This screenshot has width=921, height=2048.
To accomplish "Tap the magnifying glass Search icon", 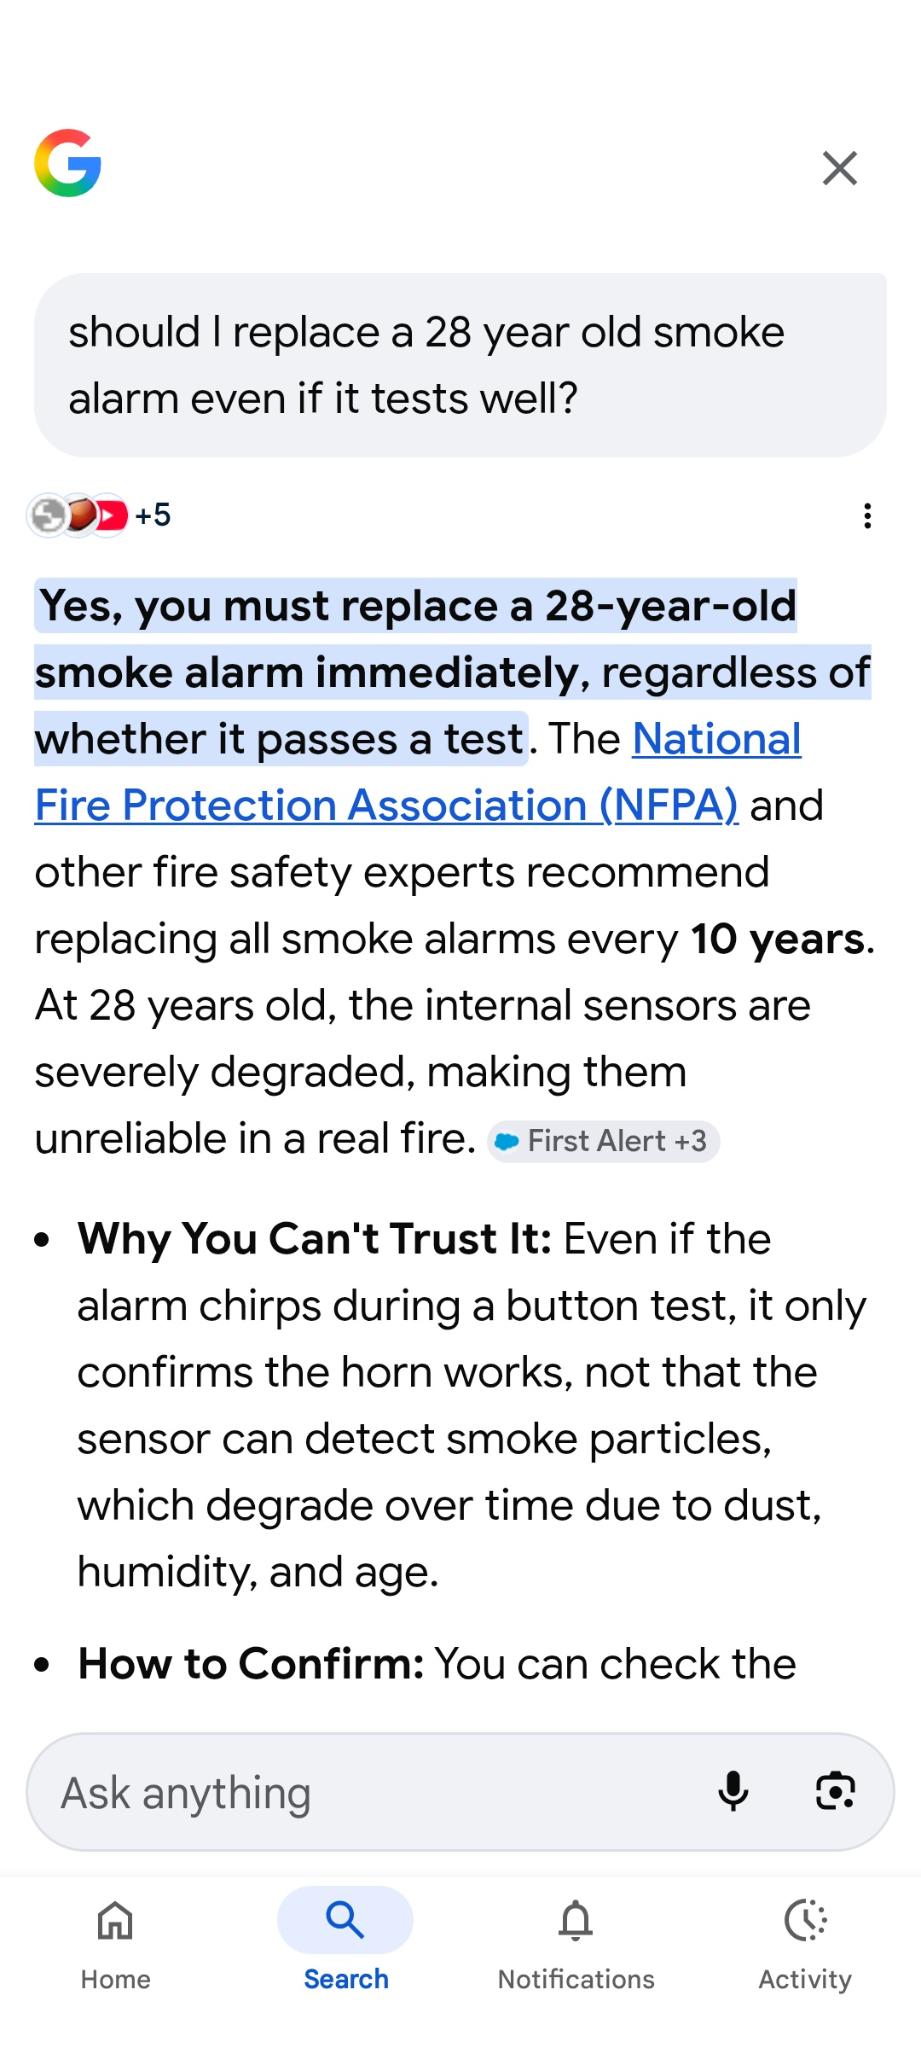I will tap(345, 1920).
